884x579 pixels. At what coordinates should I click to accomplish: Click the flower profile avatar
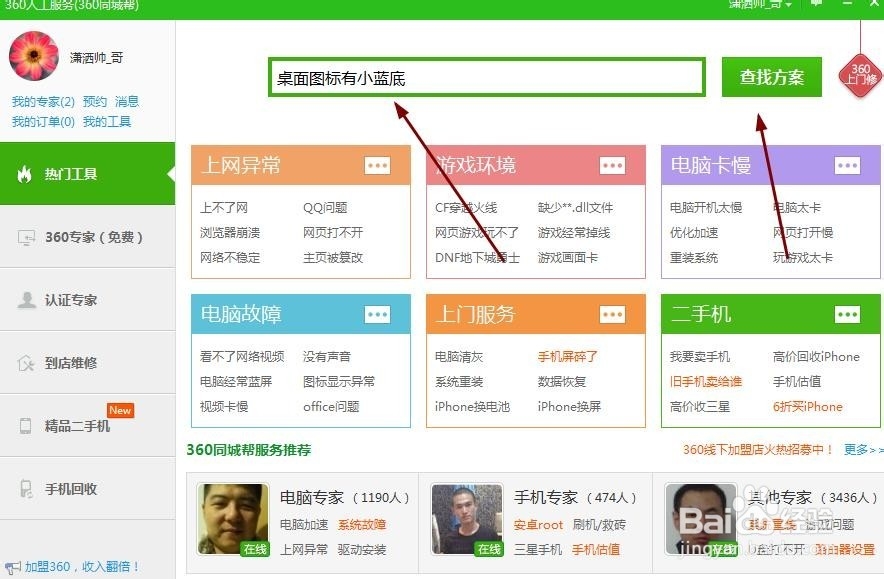coord(34,56)
